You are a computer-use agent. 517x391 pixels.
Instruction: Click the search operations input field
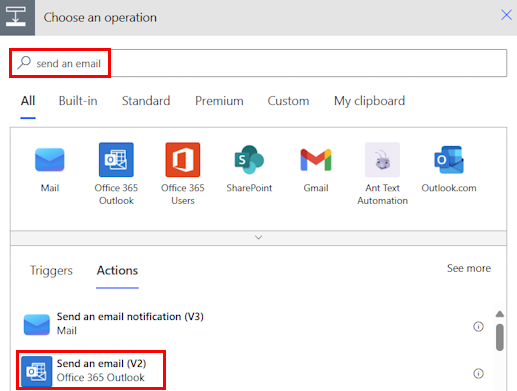click(258, 63)
